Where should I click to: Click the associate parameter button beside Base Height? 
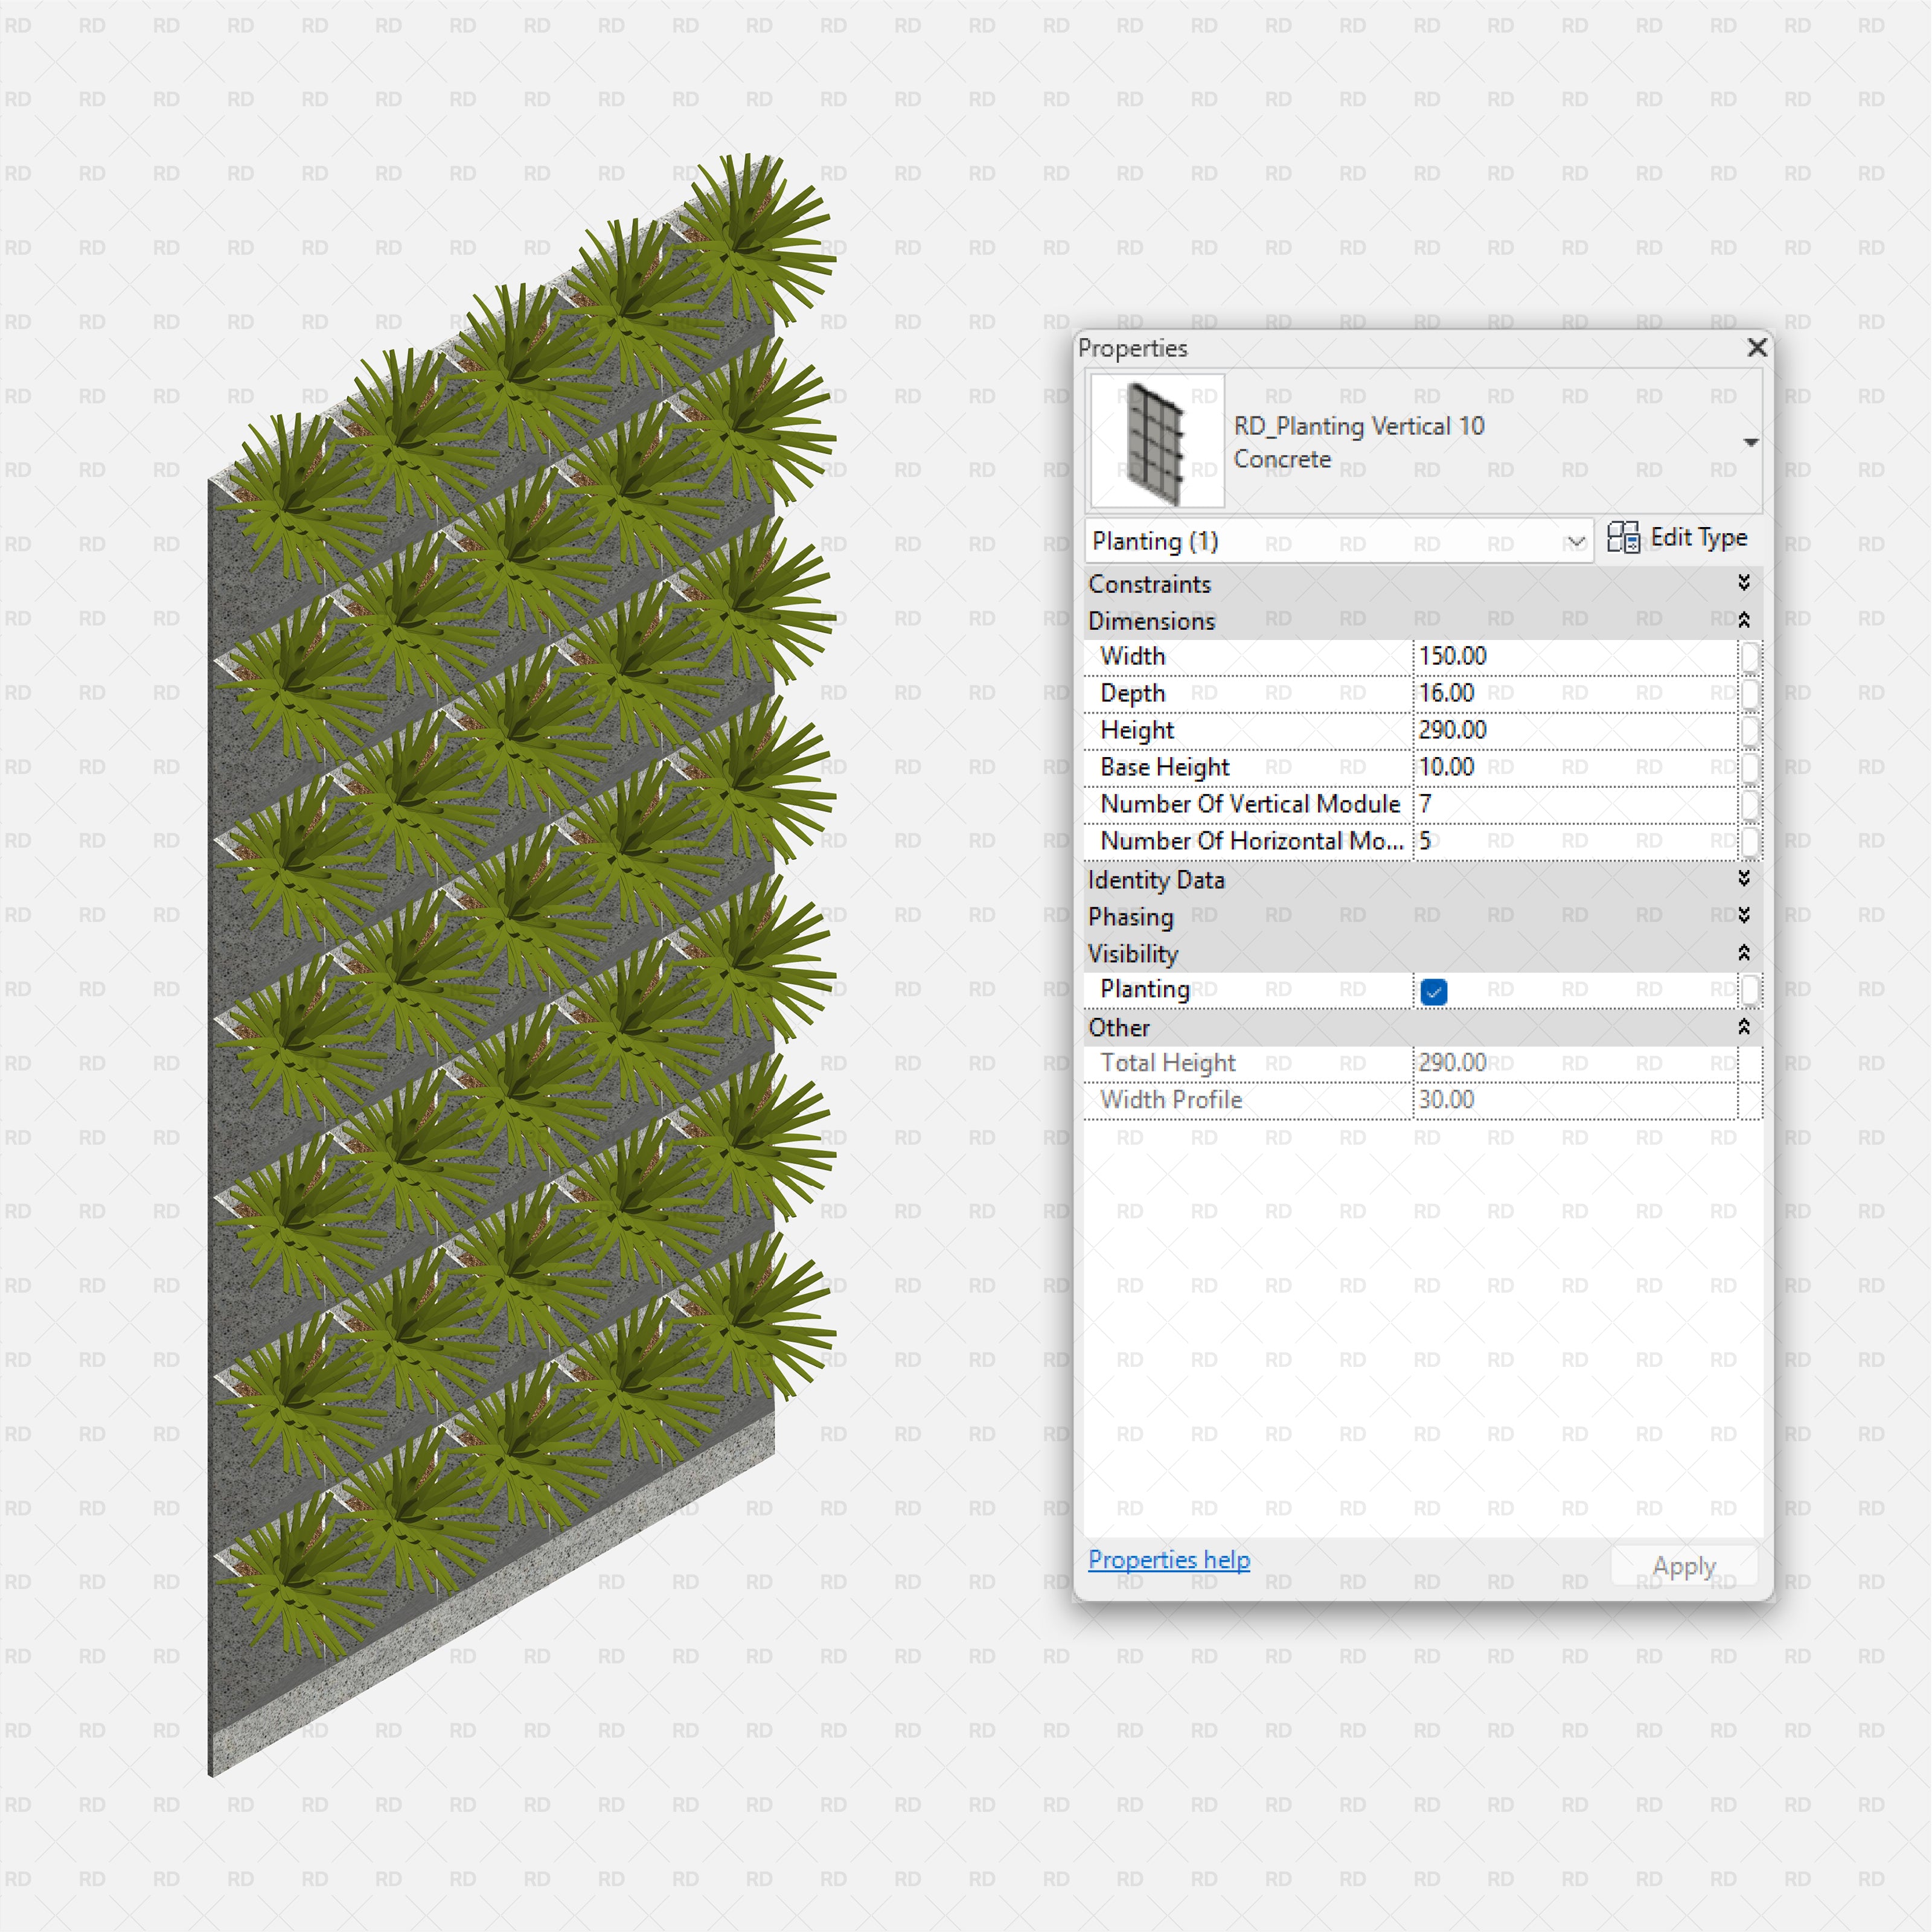click(1751, 767)
